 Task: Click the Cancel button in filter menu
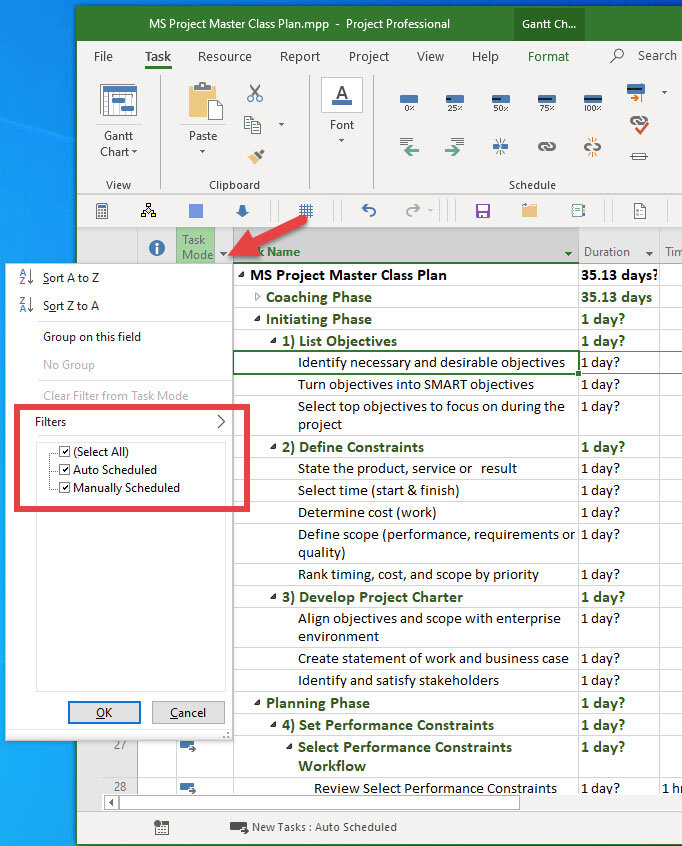point(188,713)
